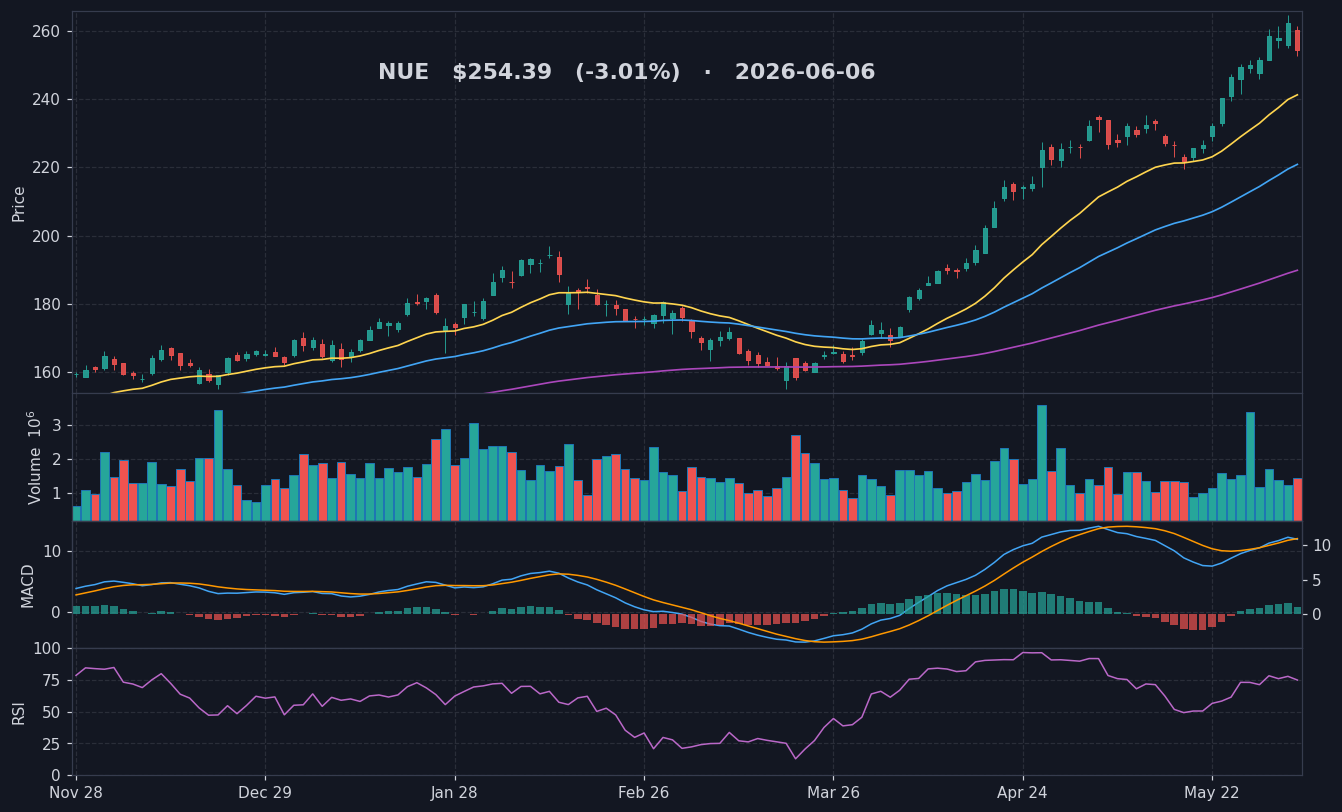Select the RSI axis label
This screenshot has height=812, width=1342.
19,712
